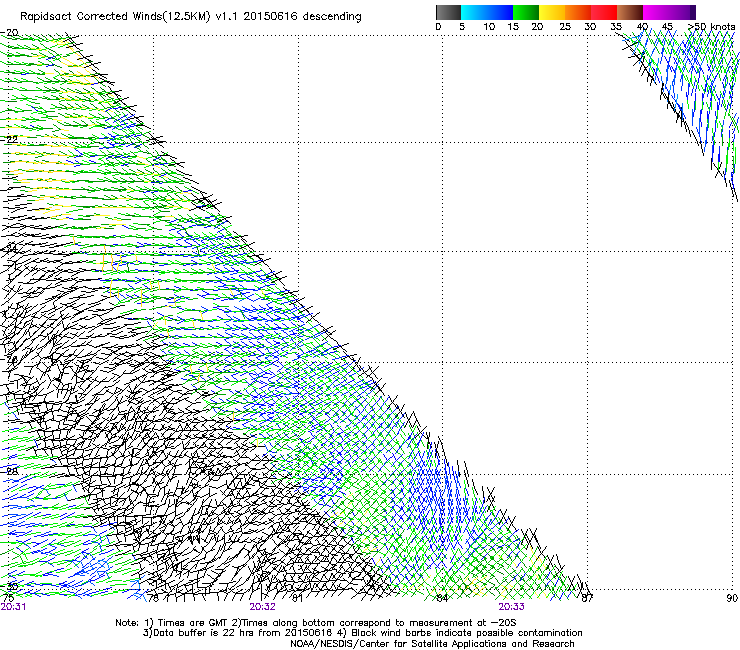
Task: Click the longitude label '78' on bottom axis
Action: tap(153, 598)
